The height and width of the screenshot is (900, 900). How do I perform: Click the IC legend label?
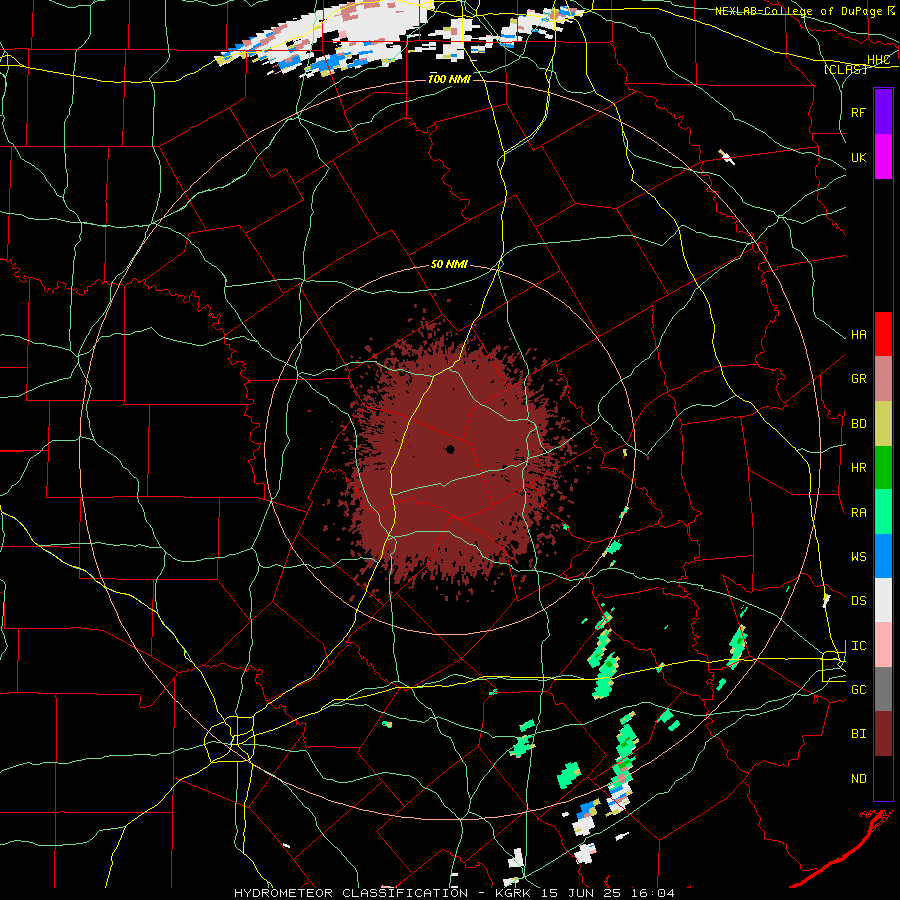(858, 646)
